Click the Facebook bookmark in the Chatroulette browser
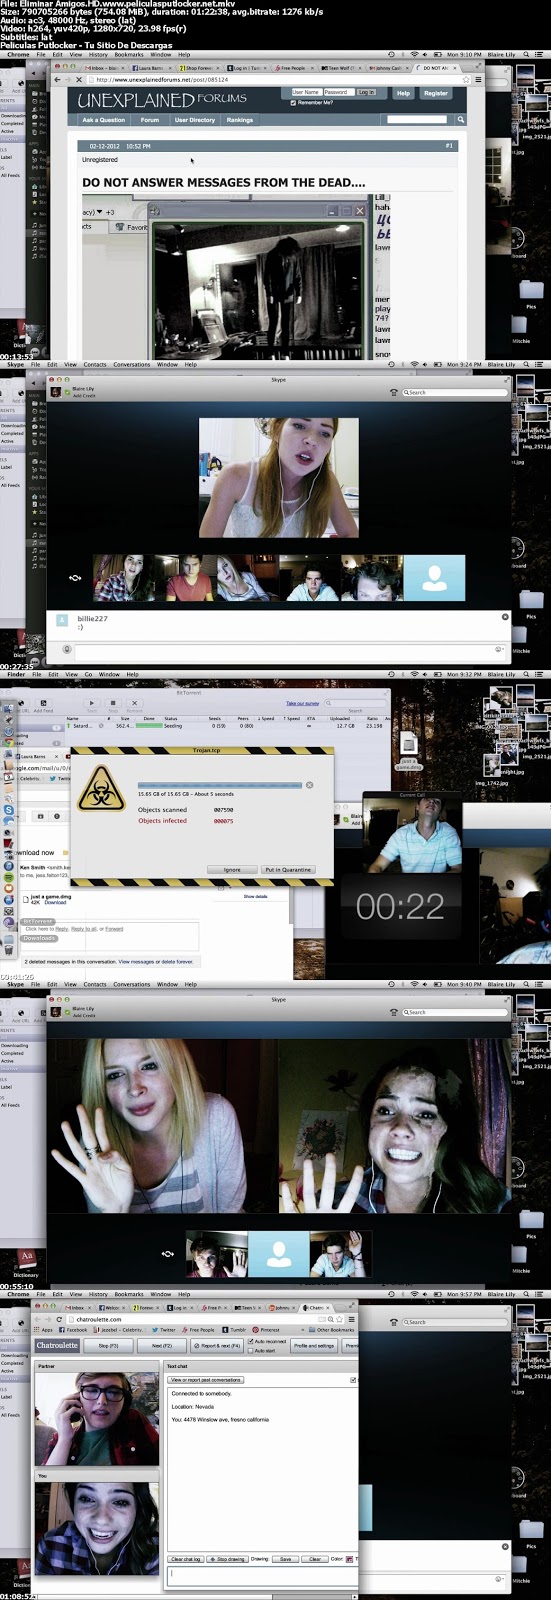Screen dimensions: 551x1600 point(74,1329)
